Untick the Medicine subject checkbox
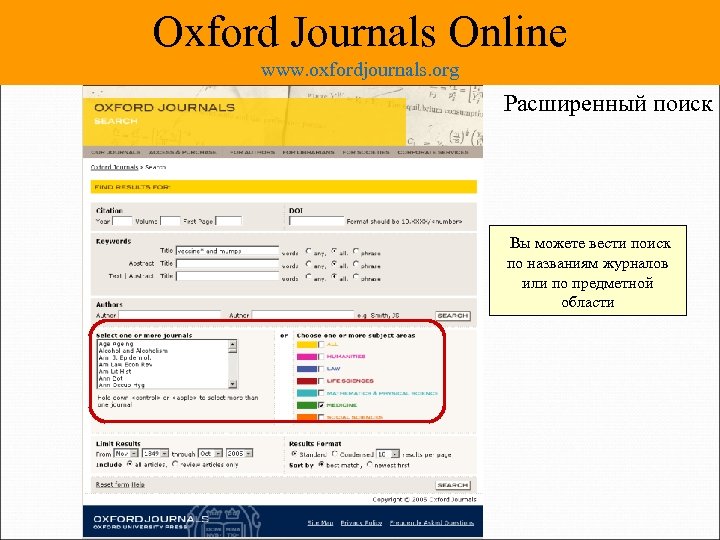This screenshot has height=540, width=720. (321, 405)
